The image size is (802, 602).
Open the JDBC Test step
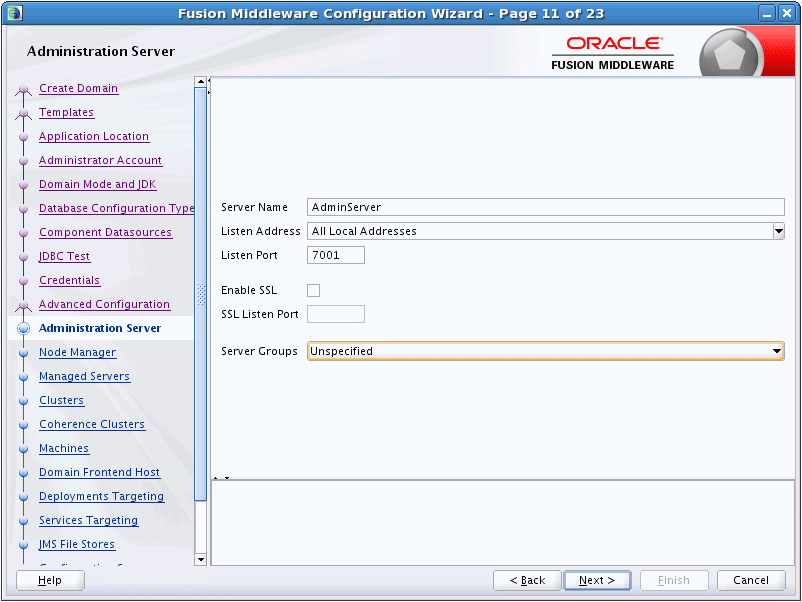point(64,256)
